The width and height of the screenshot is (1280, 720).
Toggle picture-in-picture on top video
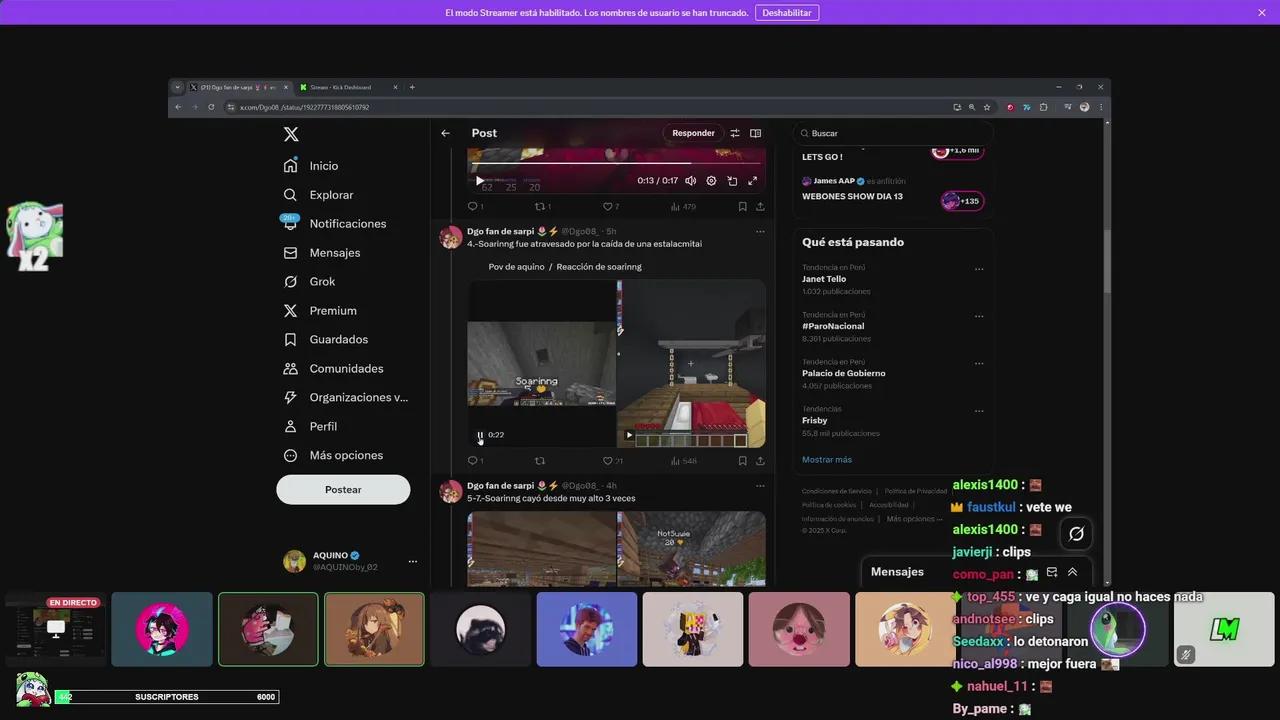click(732, 181)
